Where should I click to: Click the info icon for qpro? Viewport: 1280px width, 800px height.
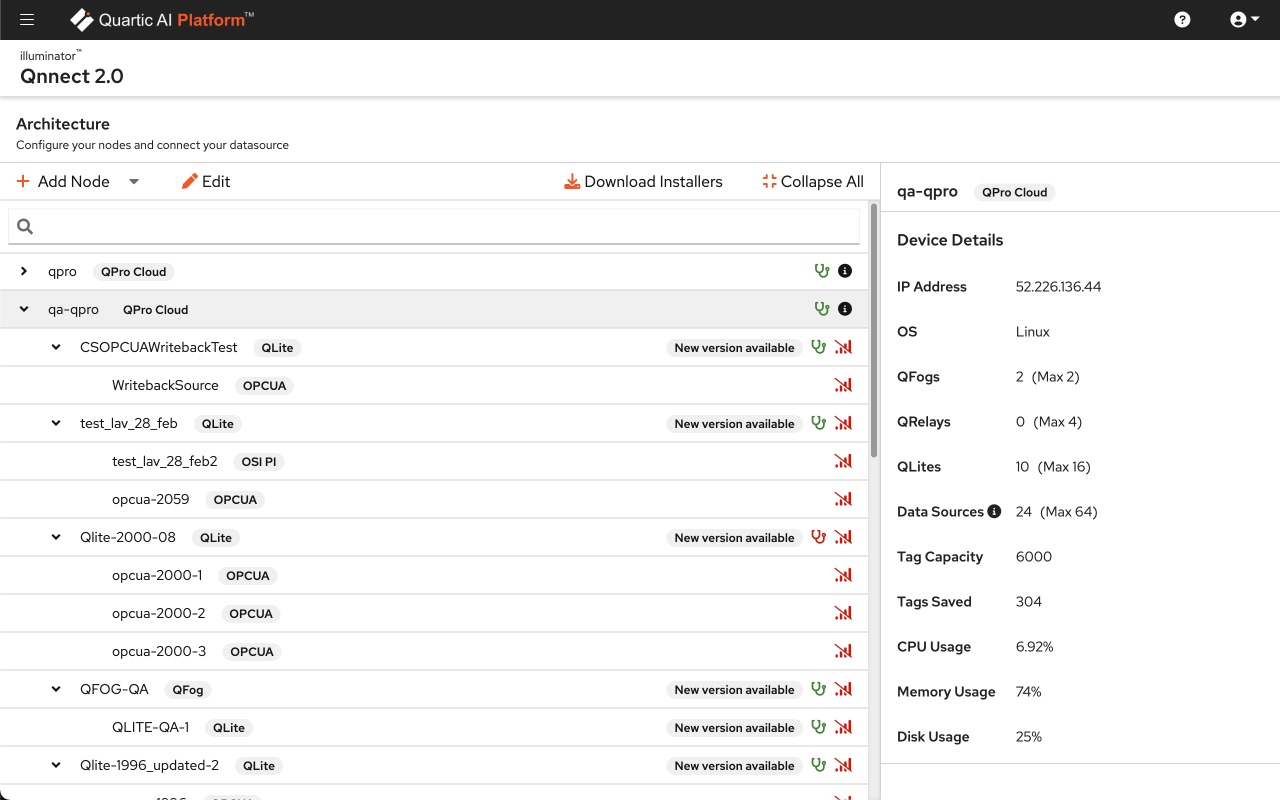[845, 271]
